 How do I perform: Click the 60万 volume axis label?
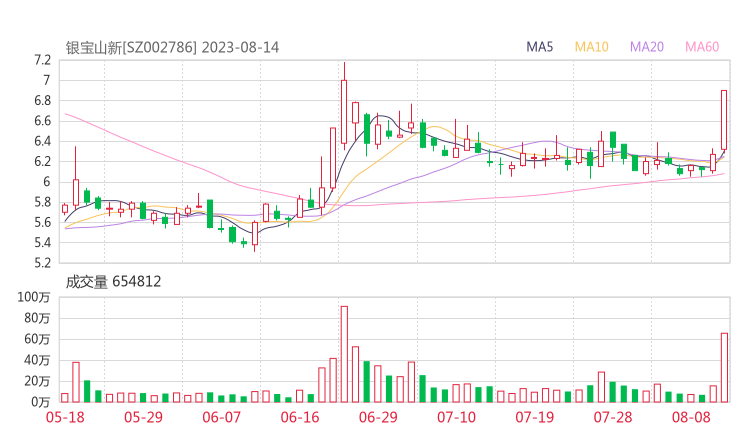point(37,339)
